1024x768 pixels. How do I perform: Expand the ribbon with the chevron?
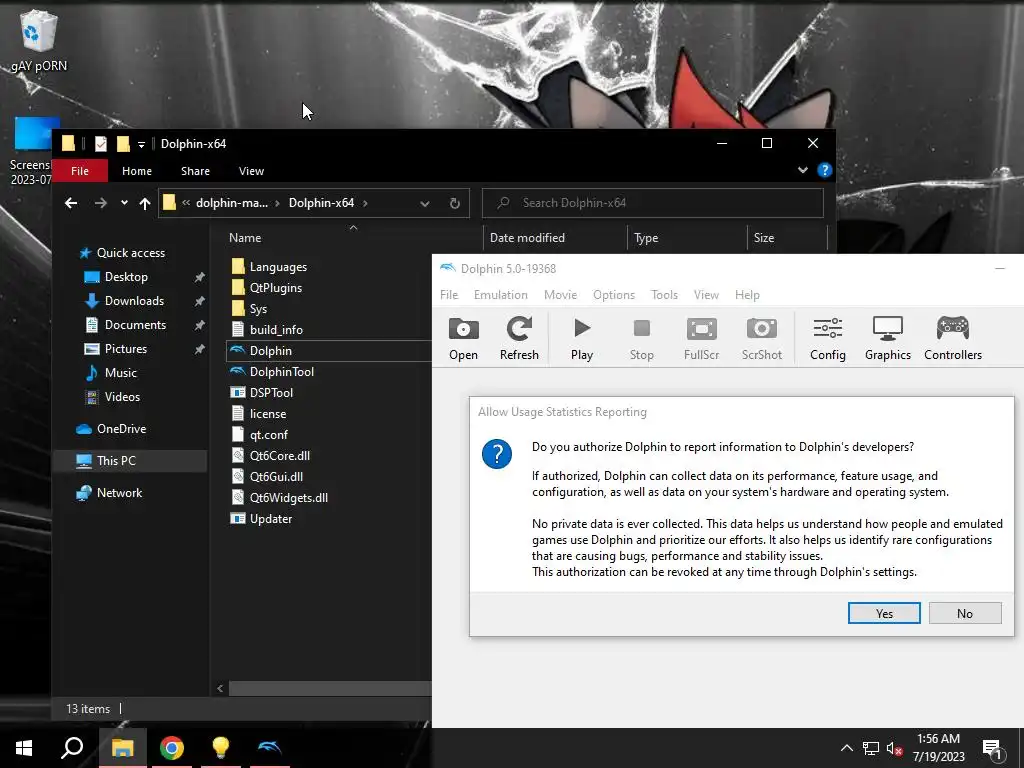pos(803,170)
